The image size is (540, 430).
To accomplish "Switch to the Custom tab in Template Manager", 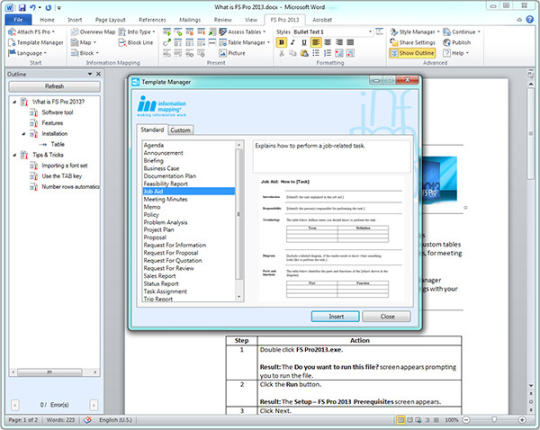I will coord(180,130).
